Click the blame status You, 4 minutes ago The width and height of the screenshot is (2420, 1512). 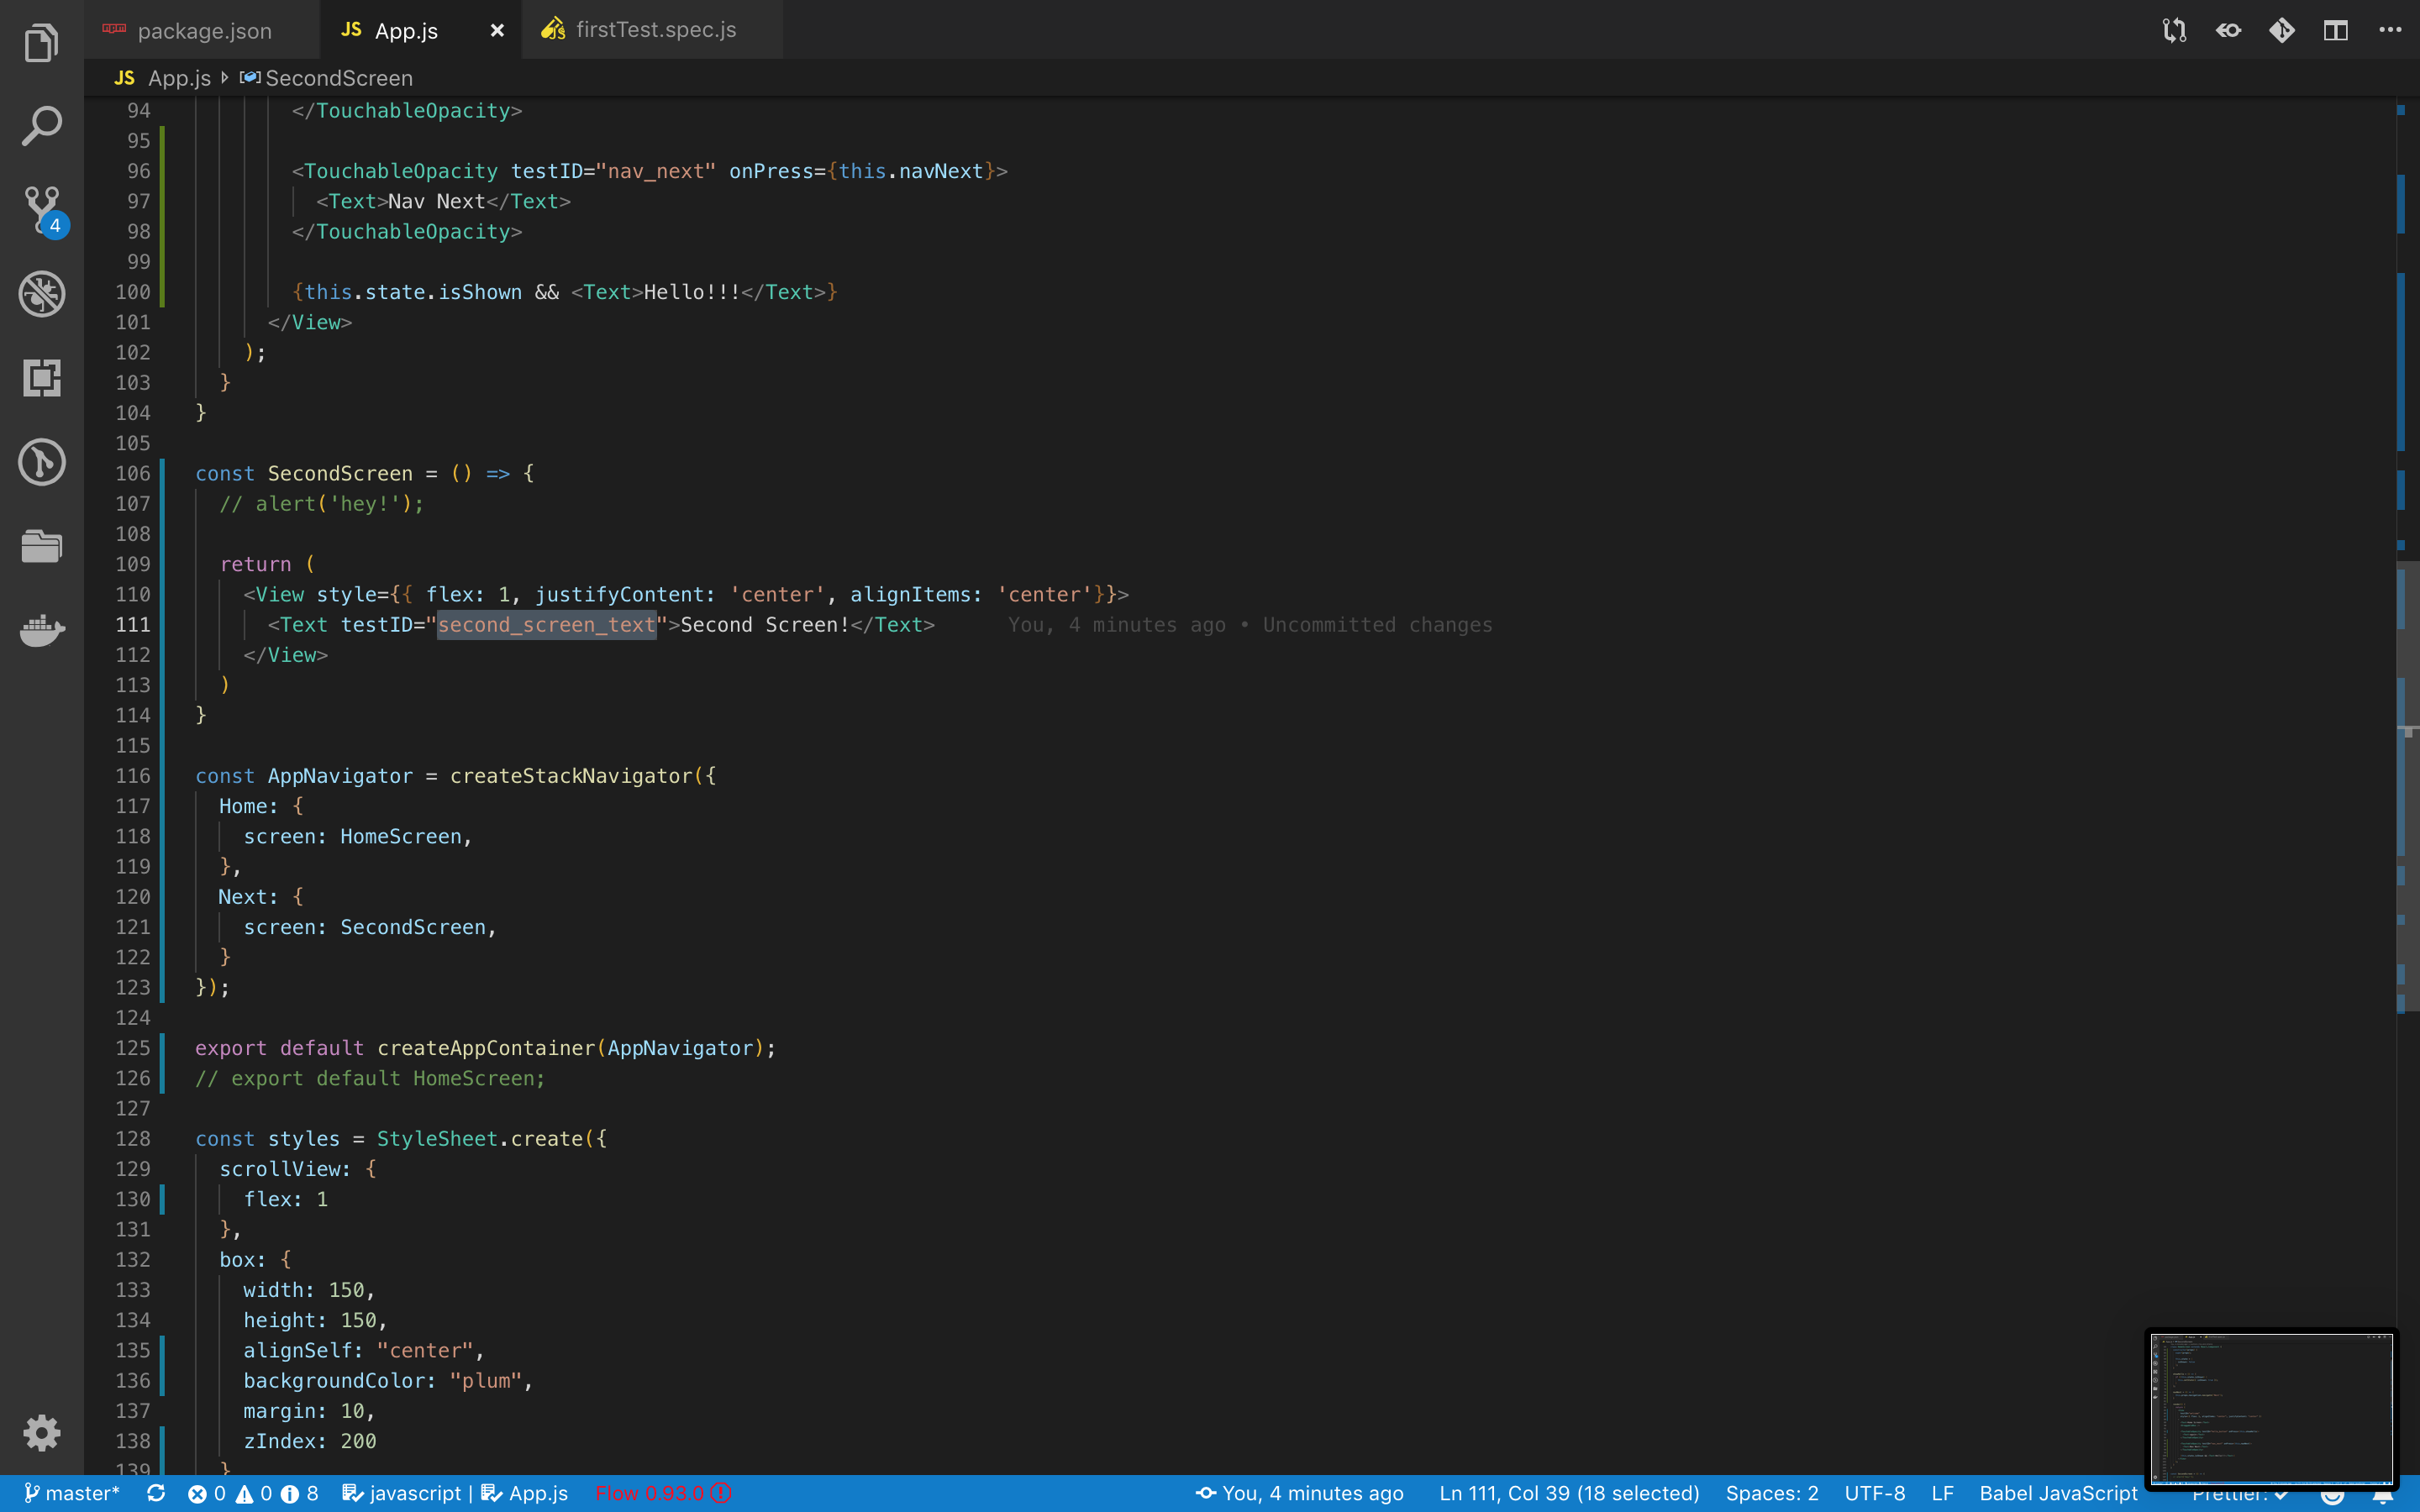1300,1493
